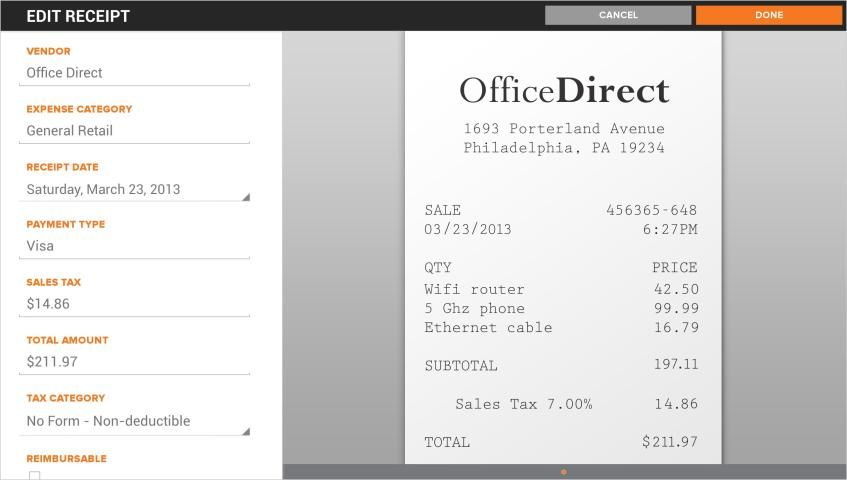Image resolution: width=847 pixels, height=480 pixels.
Task: Edit the Payment Type field showing Visa
Action: pos(134,246)
